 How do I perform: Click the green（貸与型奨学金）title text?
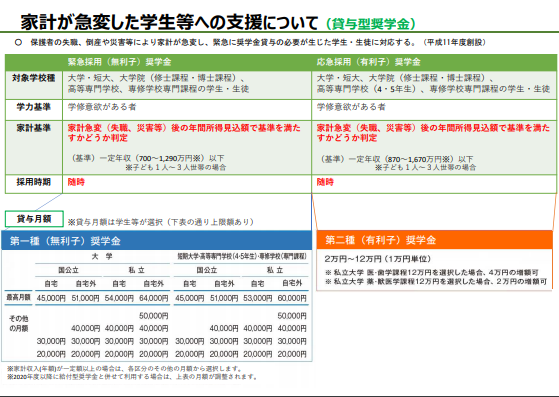(x=371, y=24)
